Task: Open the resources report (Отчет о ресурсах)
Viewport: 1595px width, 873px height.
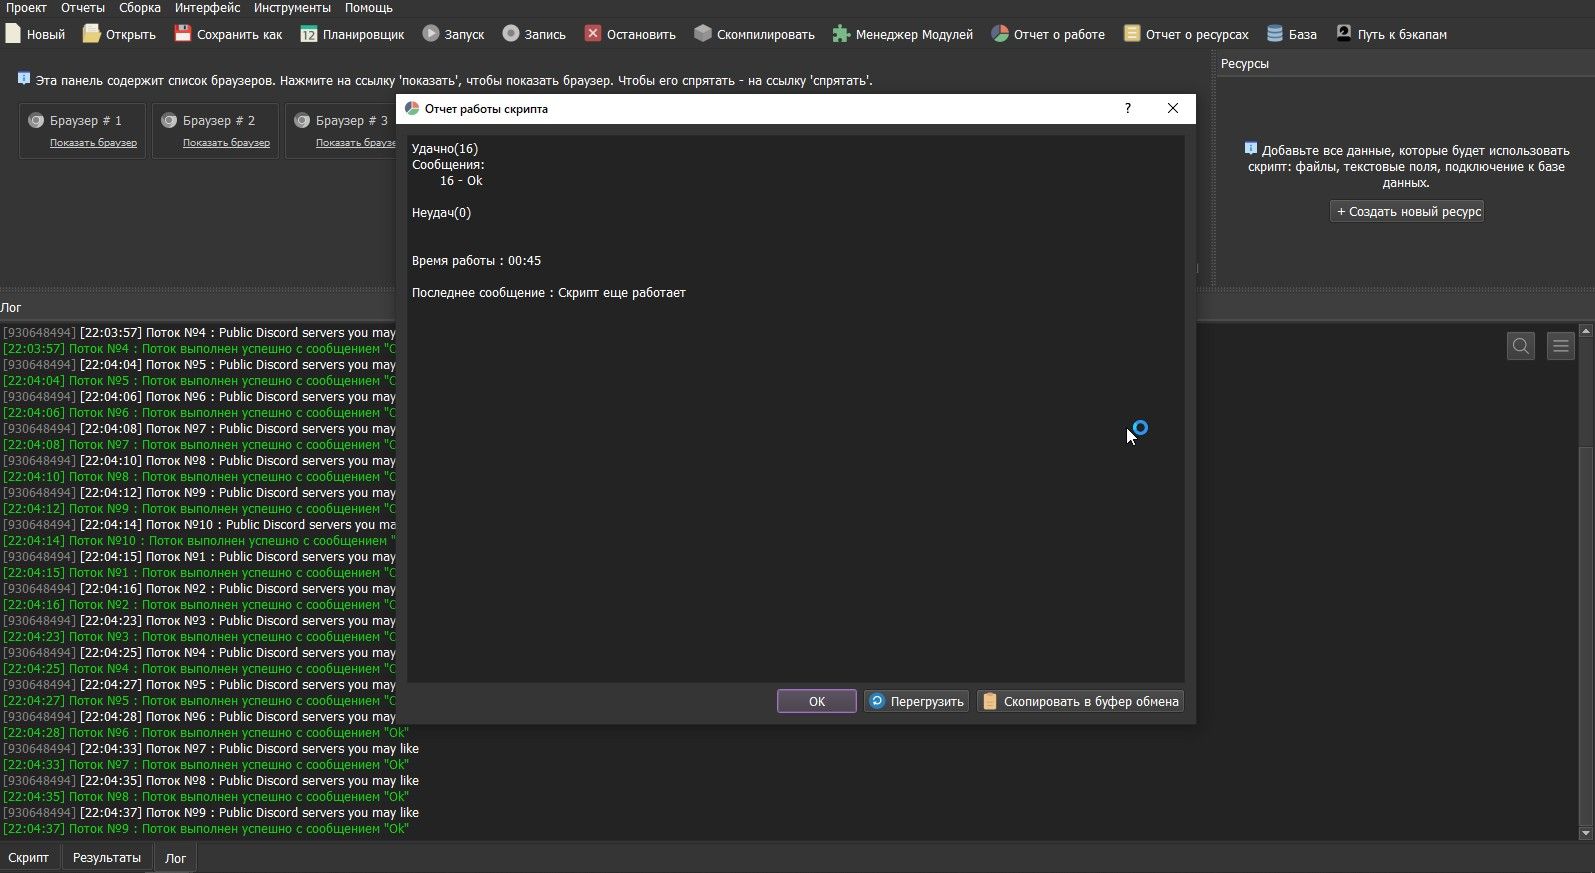Action: pyautogui.click(x=1186, y=34)
